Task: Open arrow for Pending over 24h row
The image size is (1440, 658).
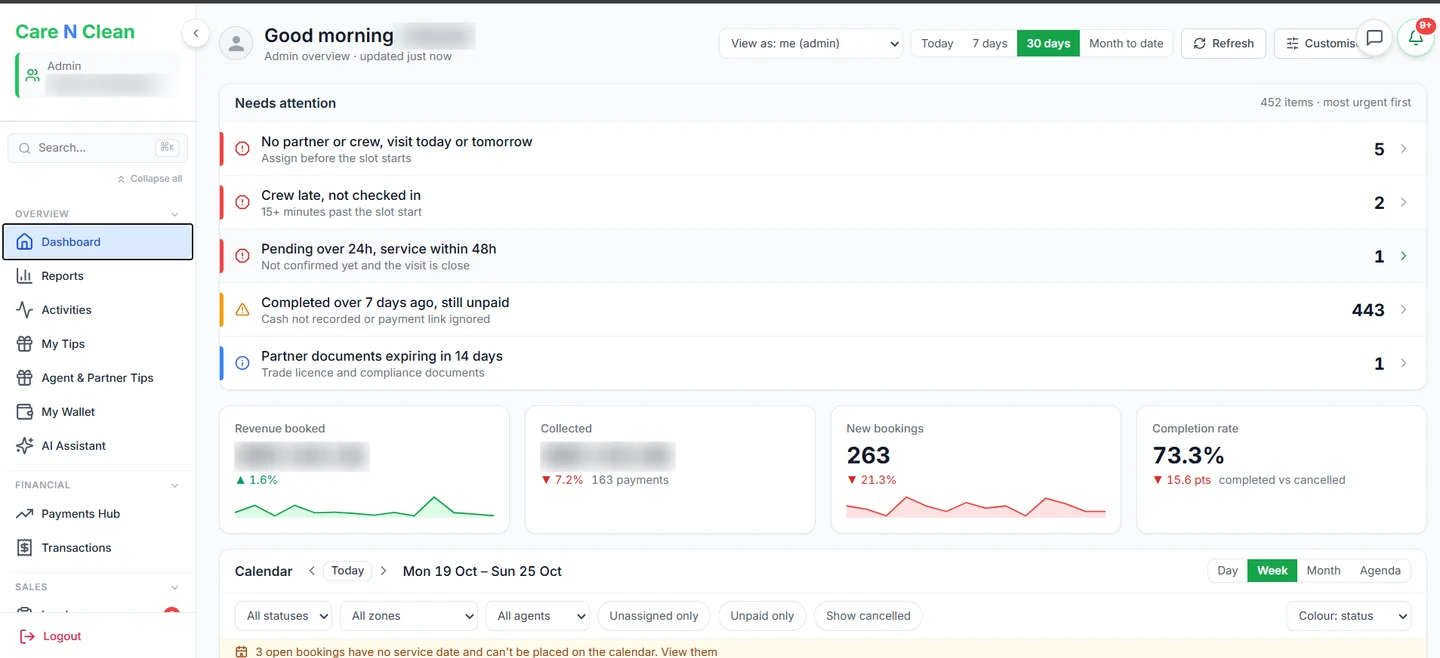Action: coord(1404,256)
